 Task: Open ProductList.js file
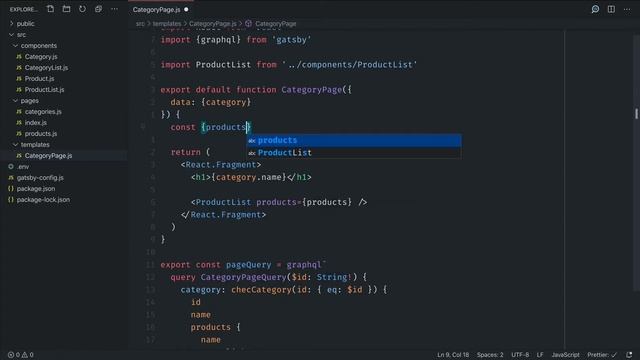pos(44,89)
